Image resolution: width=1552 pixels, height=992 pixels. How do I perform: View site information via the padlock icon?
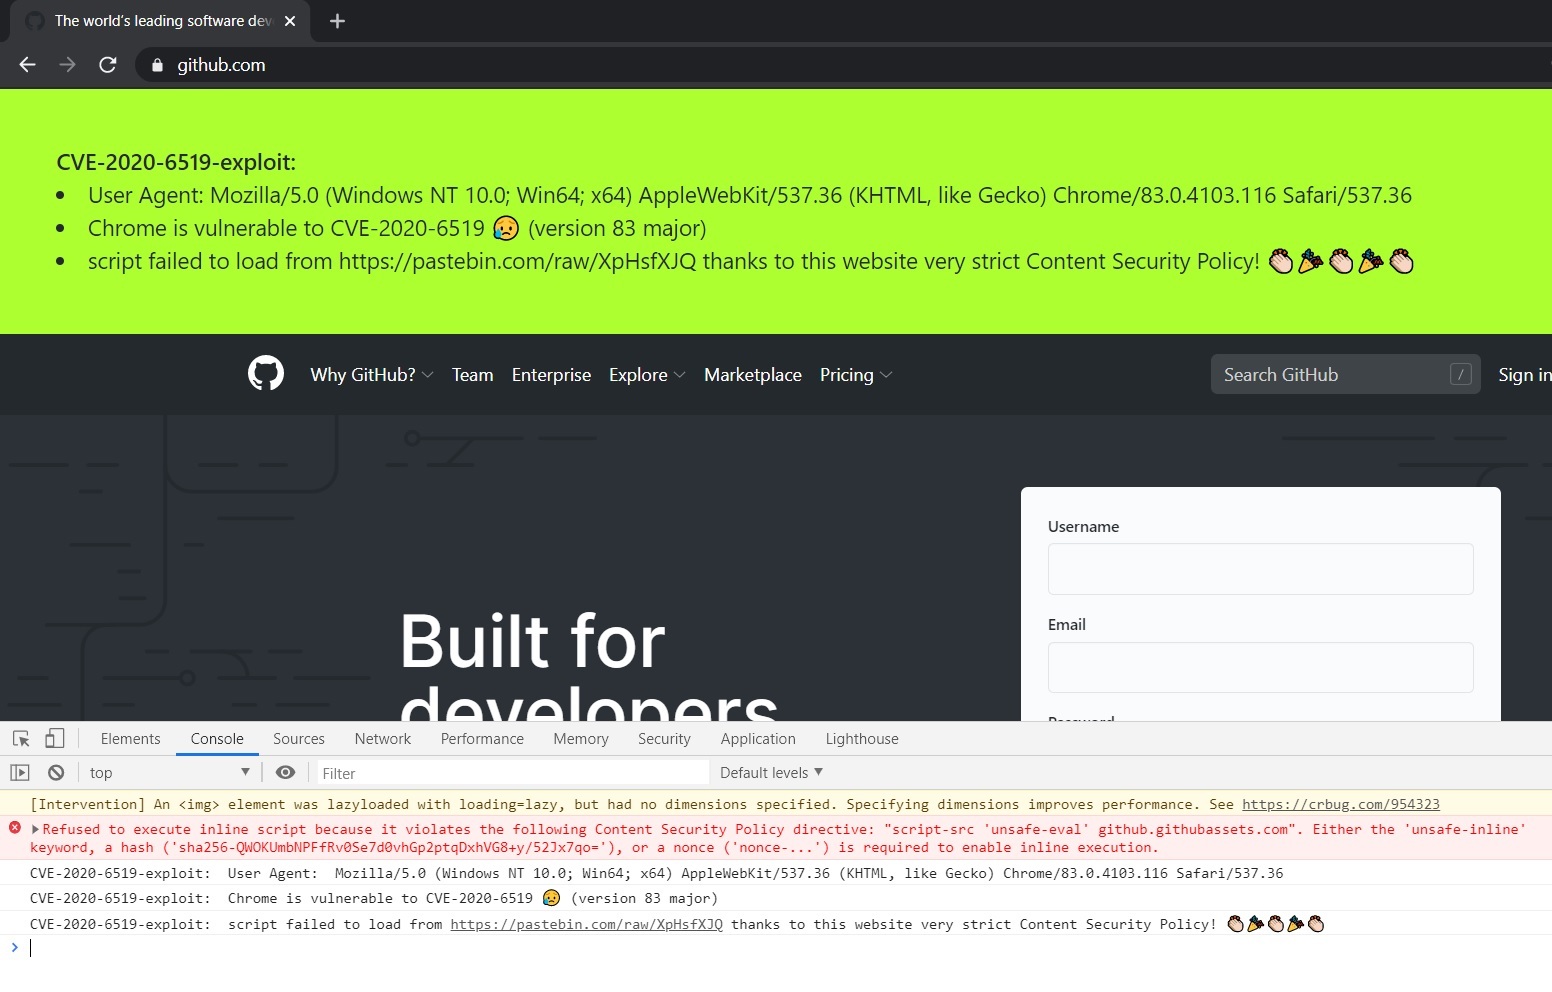pyautogui.click(x=157, y=65)
